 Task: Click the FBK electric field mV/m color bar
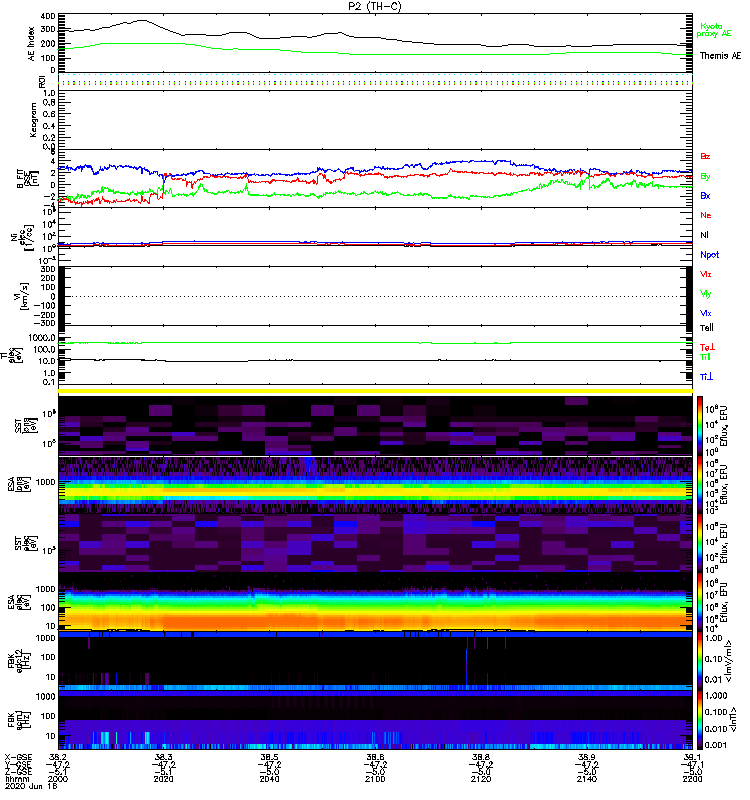[x=700, y=661]
